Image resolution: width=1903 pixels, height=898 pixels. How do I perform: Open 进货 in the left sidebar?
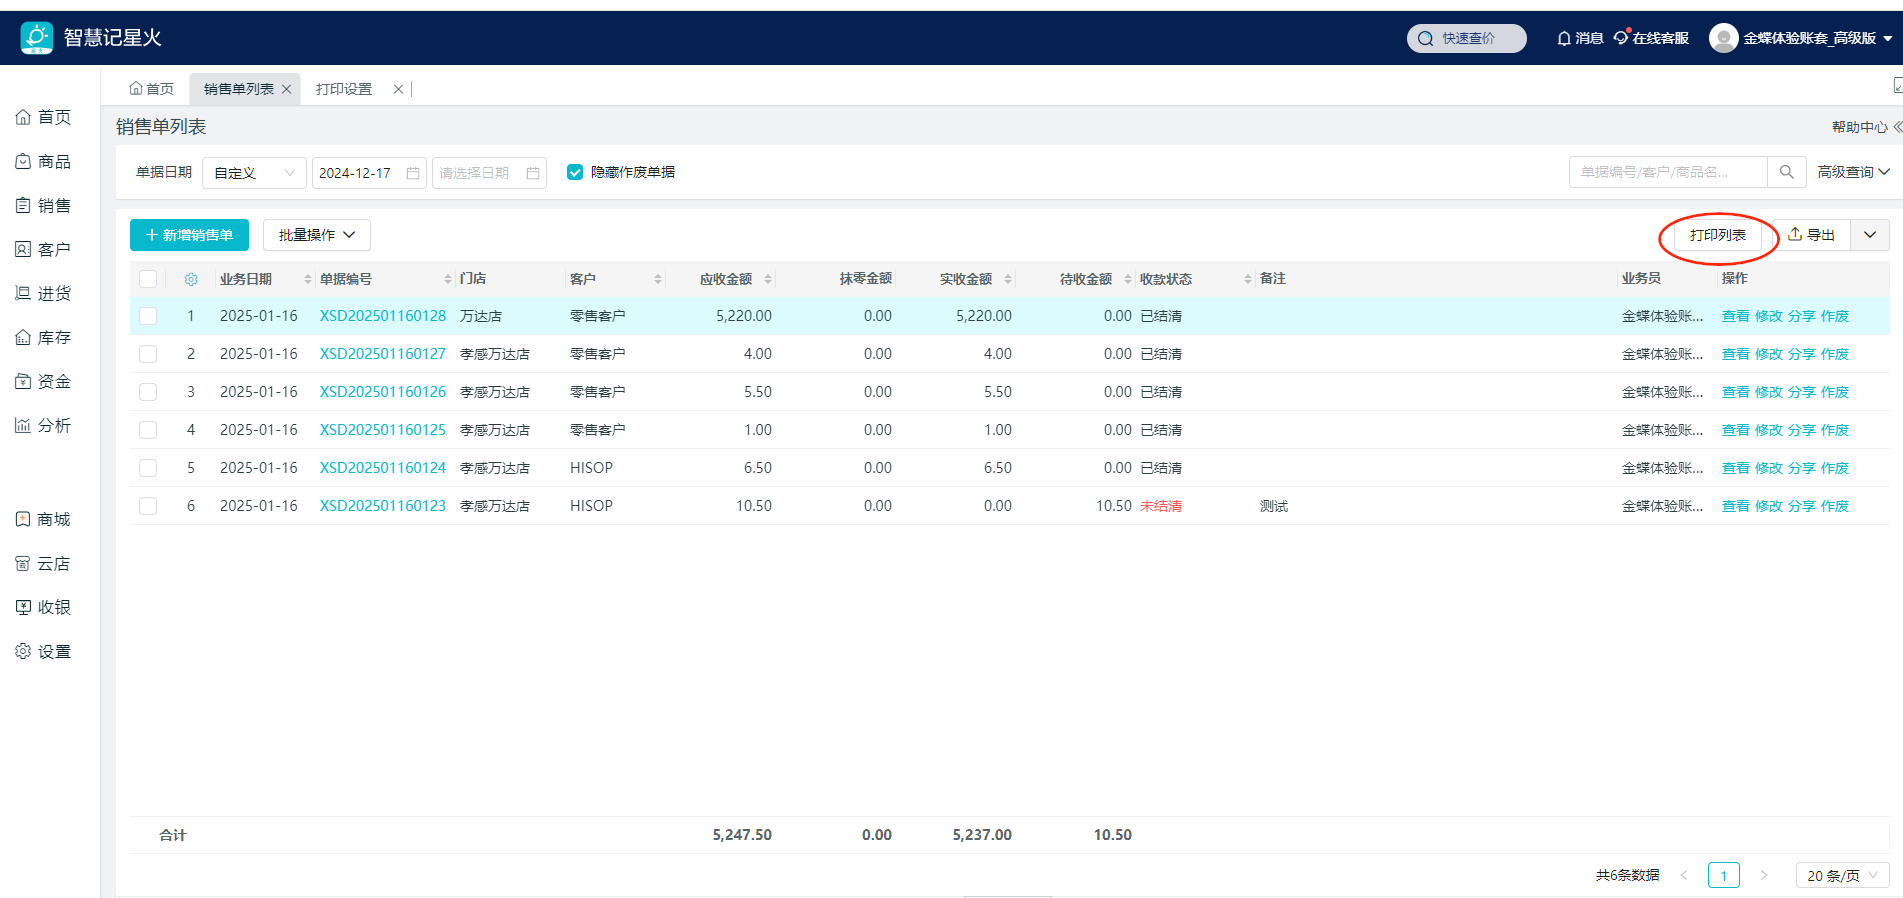pos(43,293)
